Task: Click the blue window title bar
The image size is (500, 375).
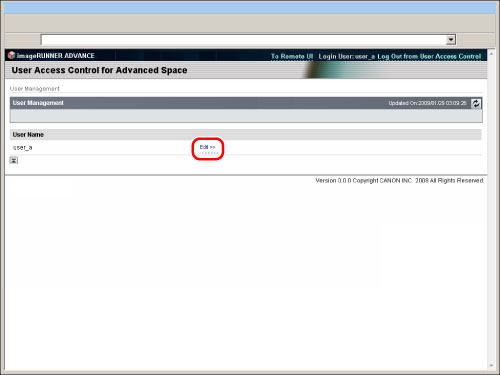Action: pyautogui.click(x=250, y=7)
